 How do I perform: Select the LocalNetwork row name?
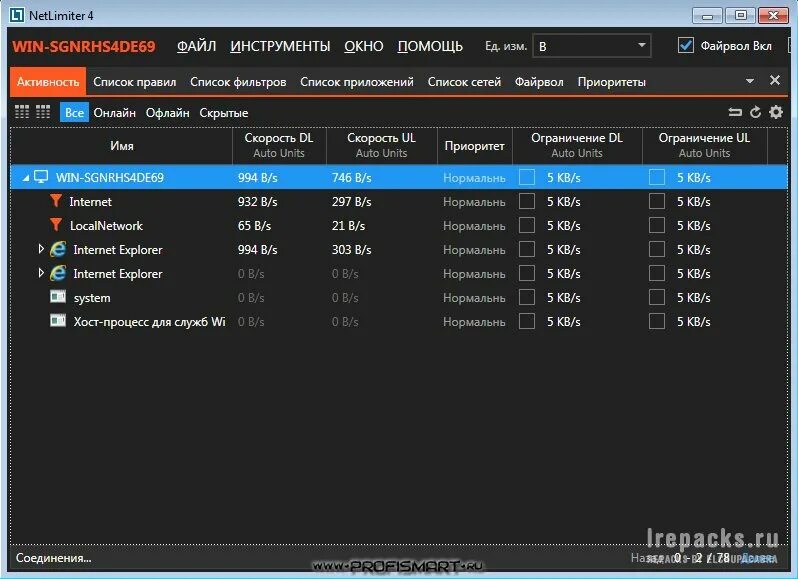coord(106,225)
